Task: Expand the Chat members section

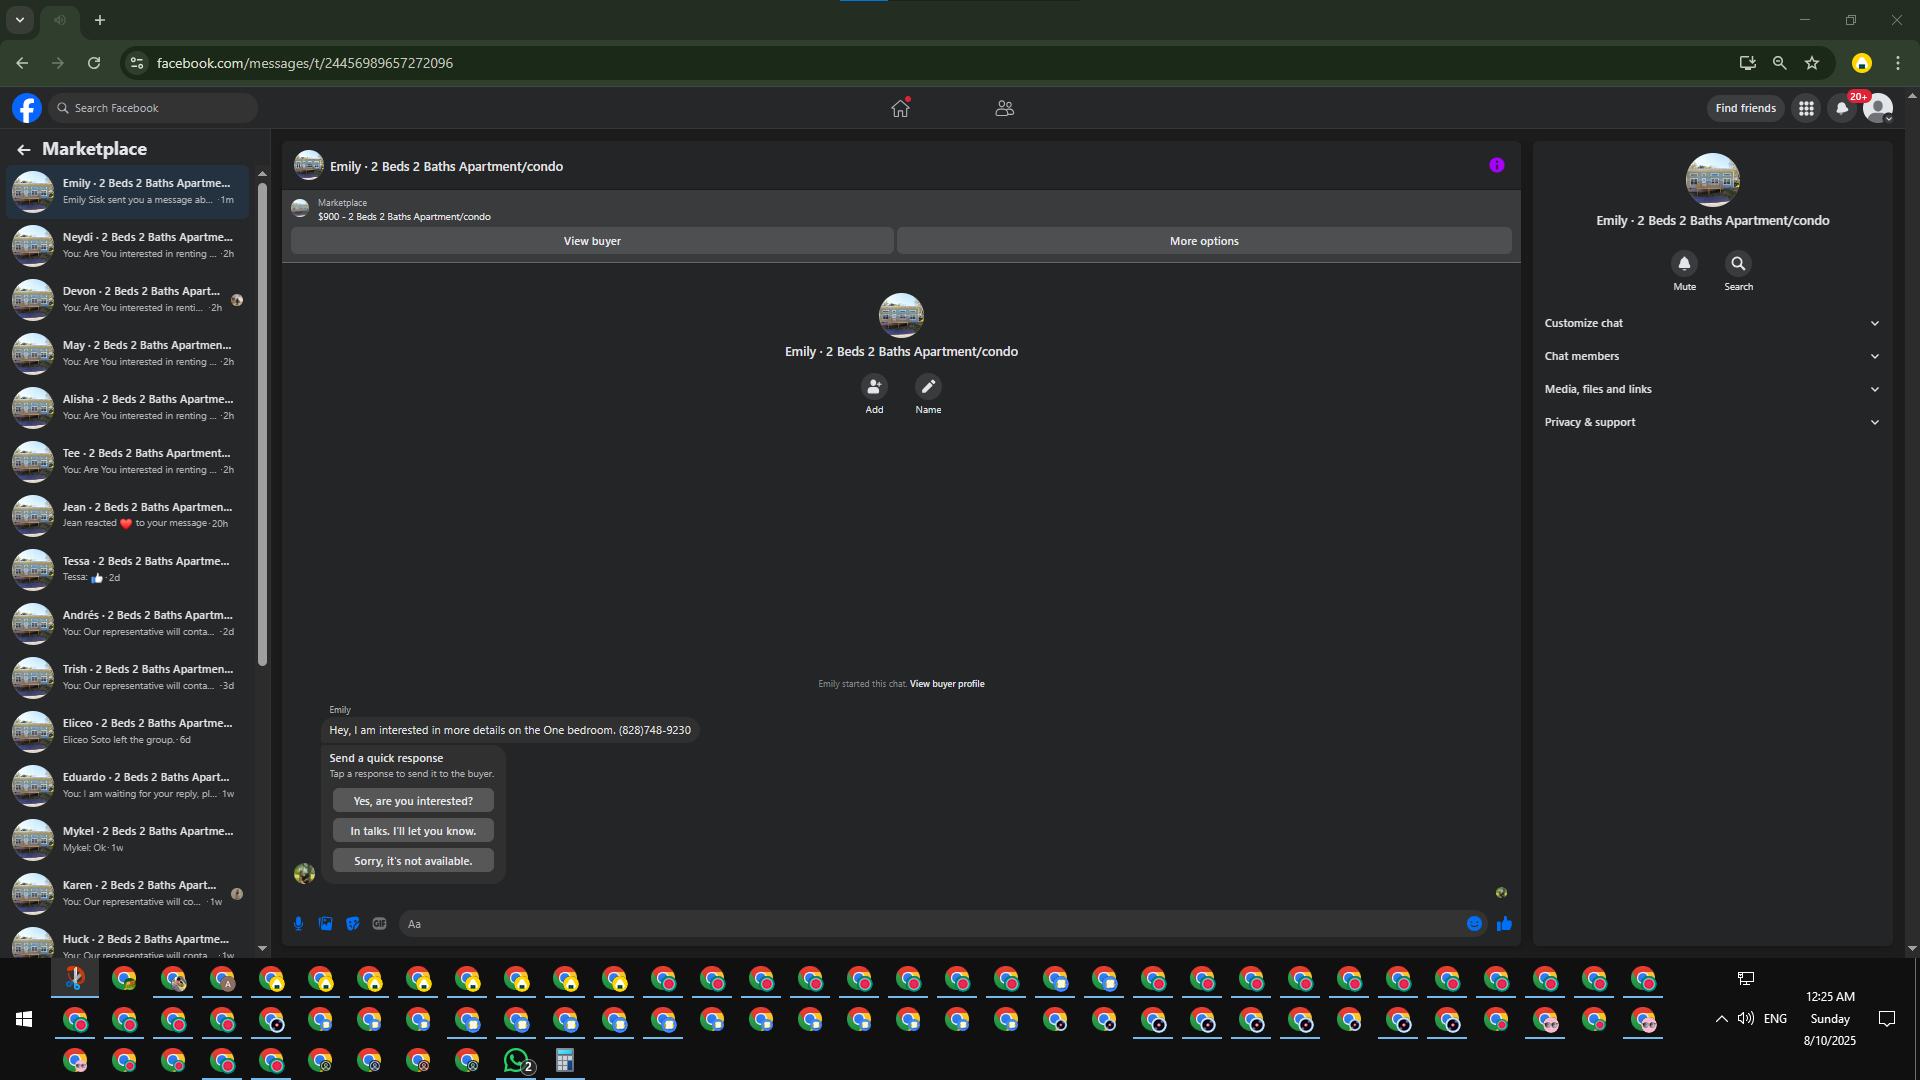Action: pos(1712,356)
